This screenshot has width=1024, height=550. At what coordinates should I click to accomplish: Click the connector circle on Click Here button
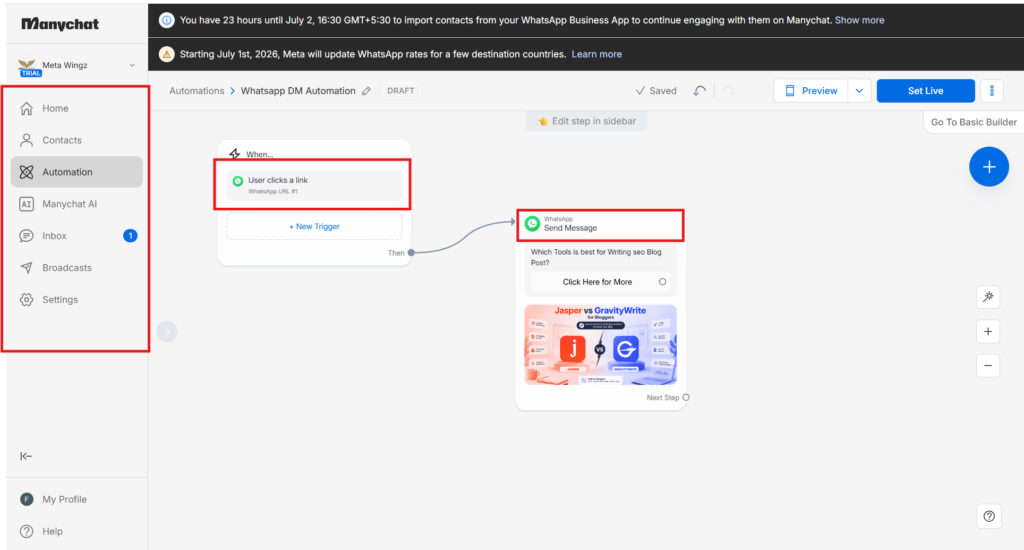click(x=662, y=282)
